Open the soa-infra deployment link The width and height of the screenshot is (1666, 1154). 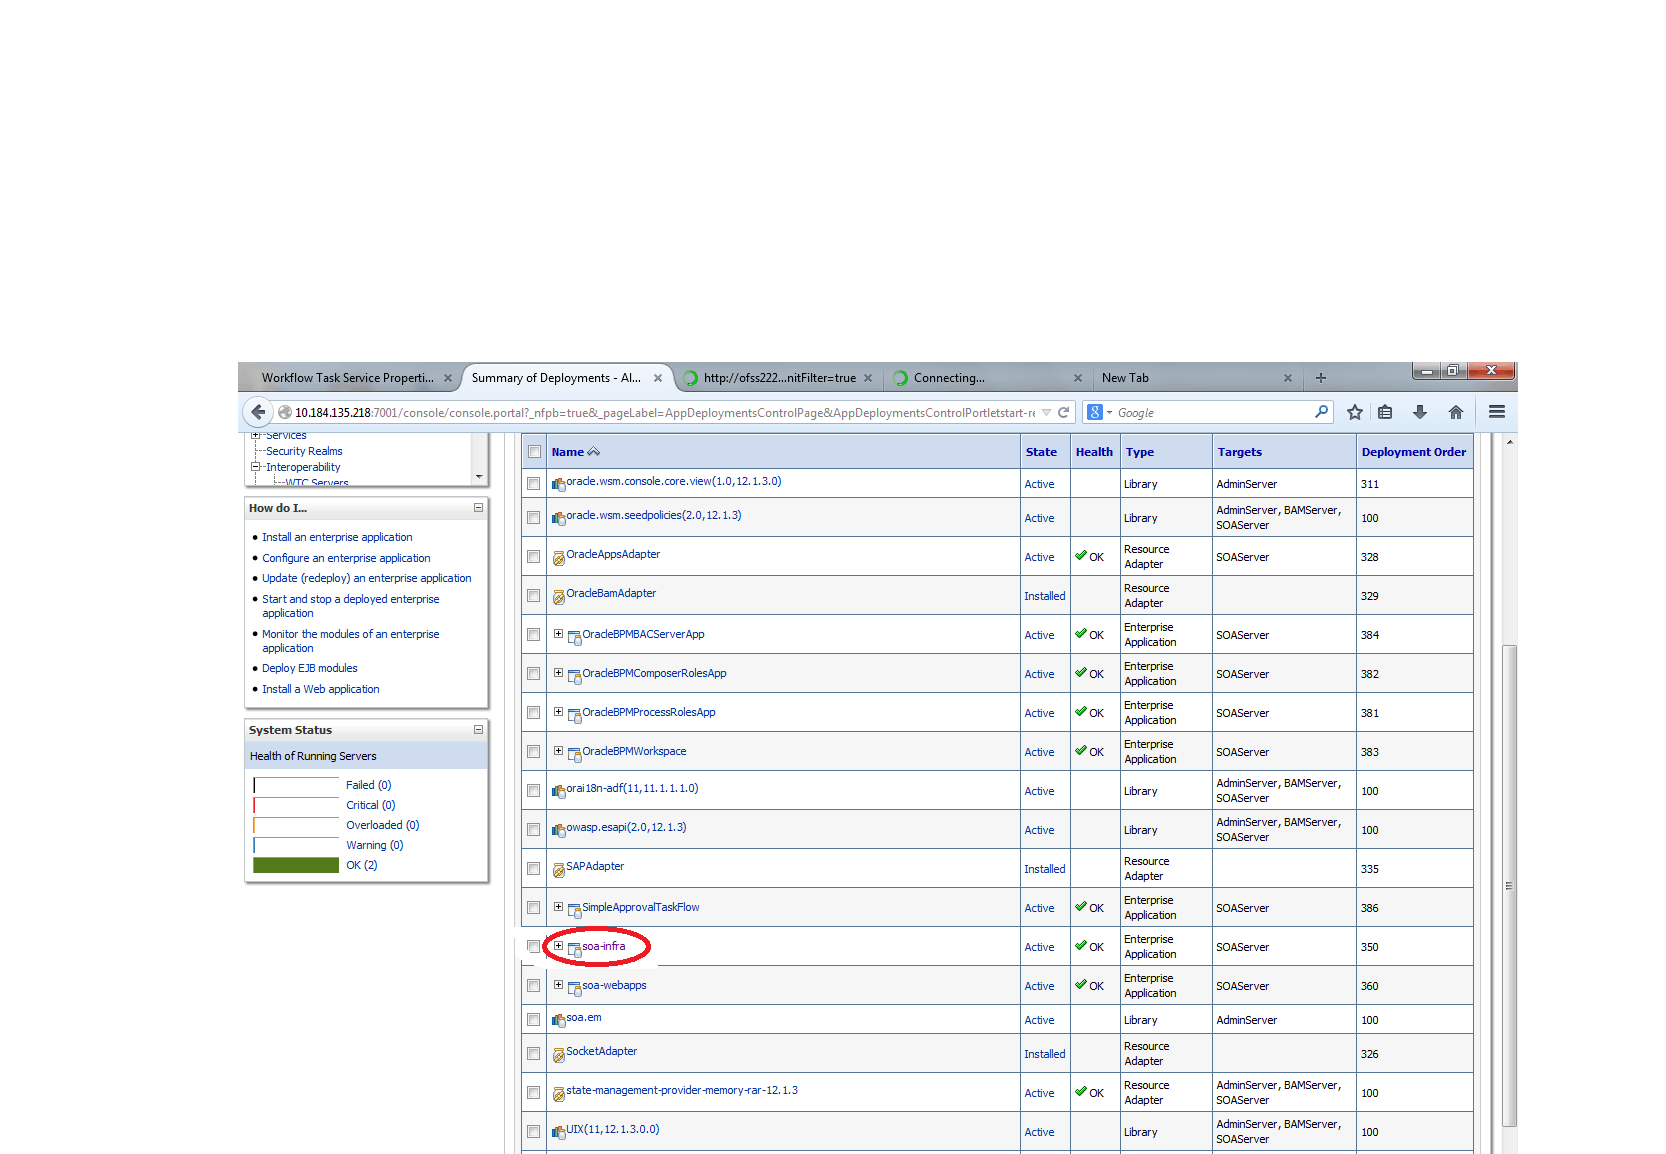[x=604, y=946]
